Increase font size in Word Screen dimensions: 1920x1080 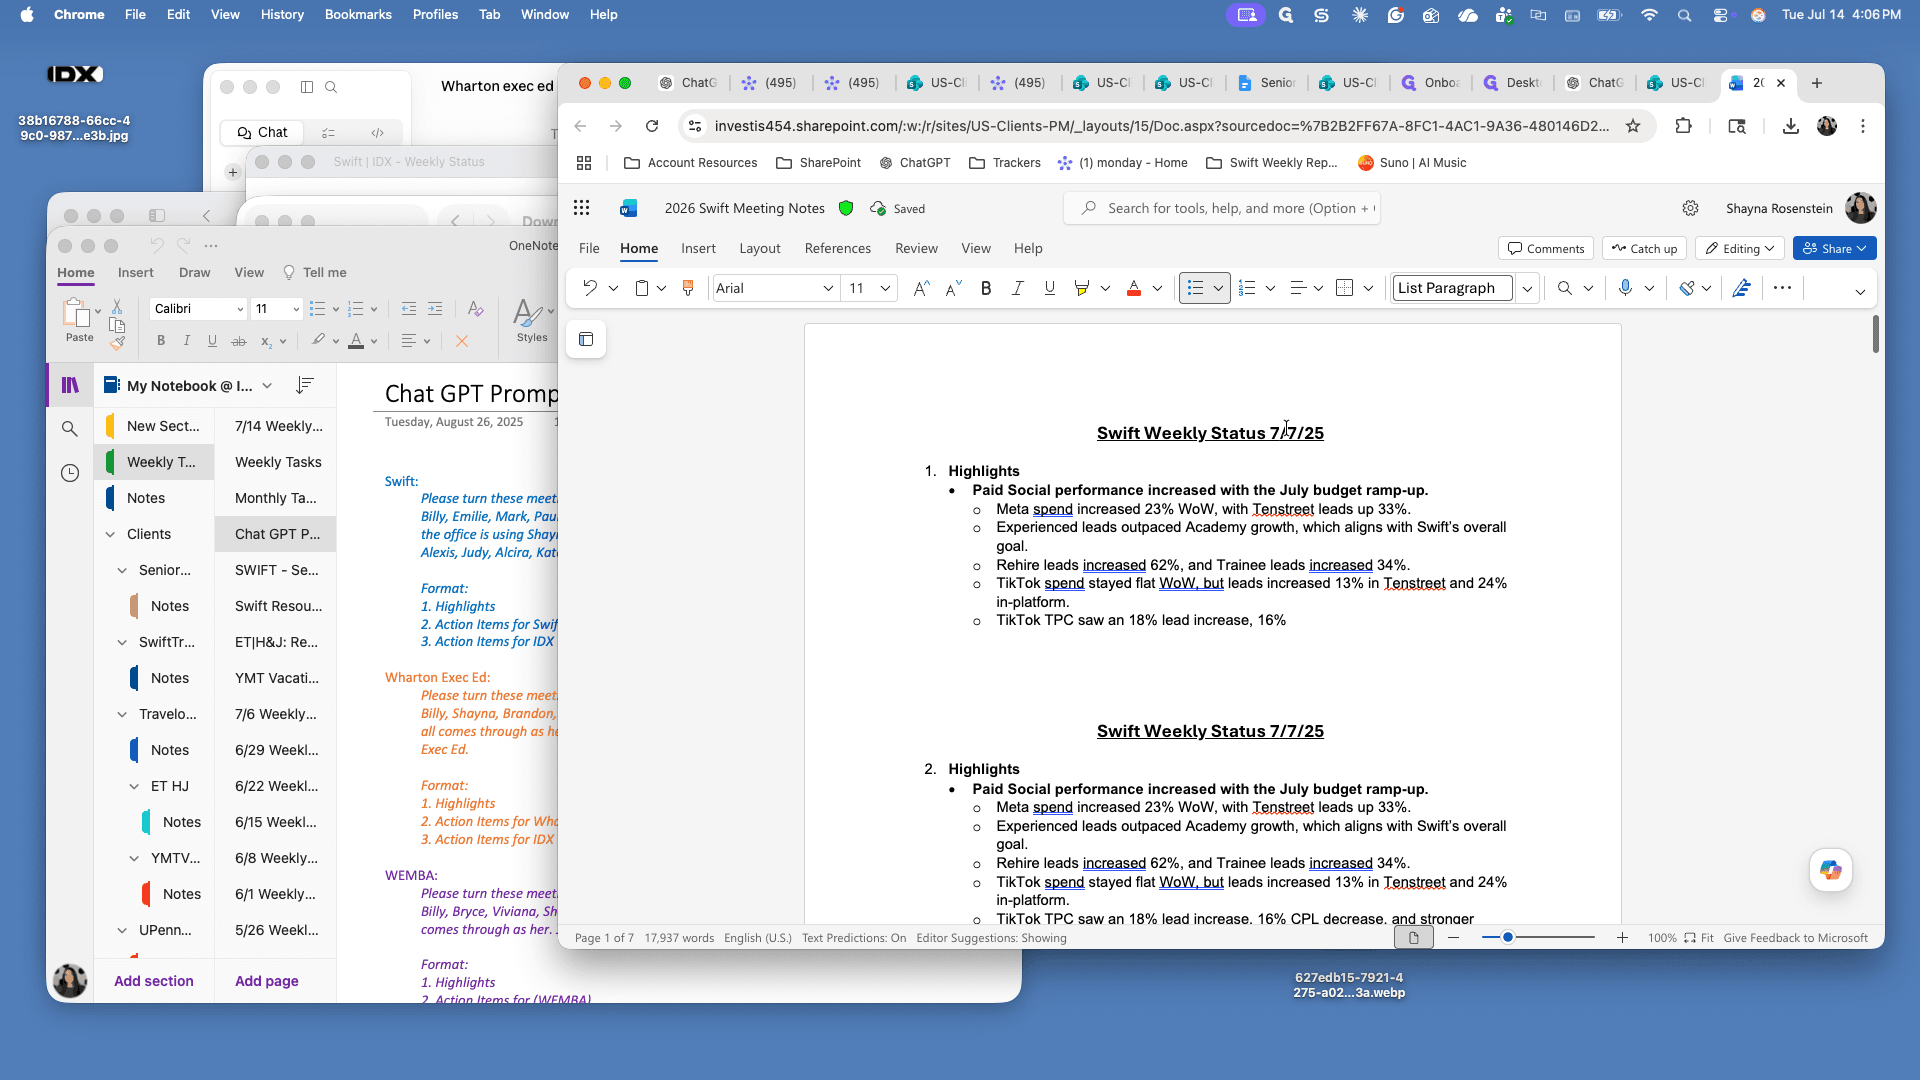[921, 288]
